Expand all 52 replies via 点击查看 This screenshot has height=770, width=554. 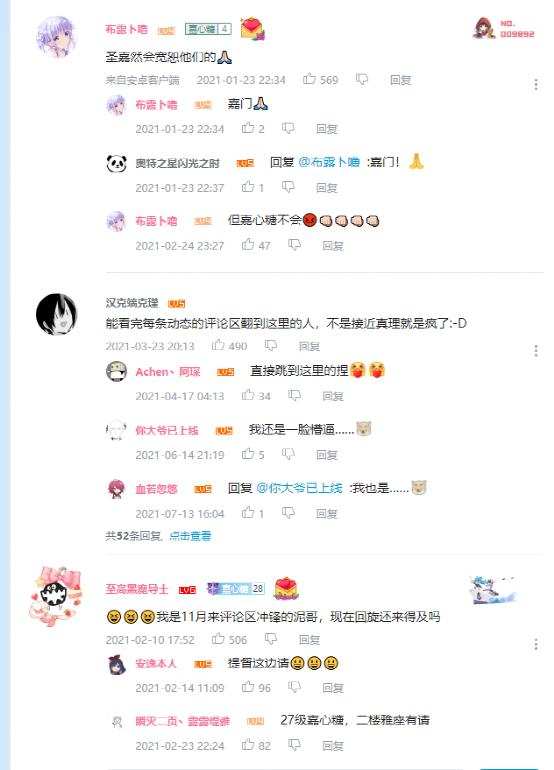click(x=190, y=536)
